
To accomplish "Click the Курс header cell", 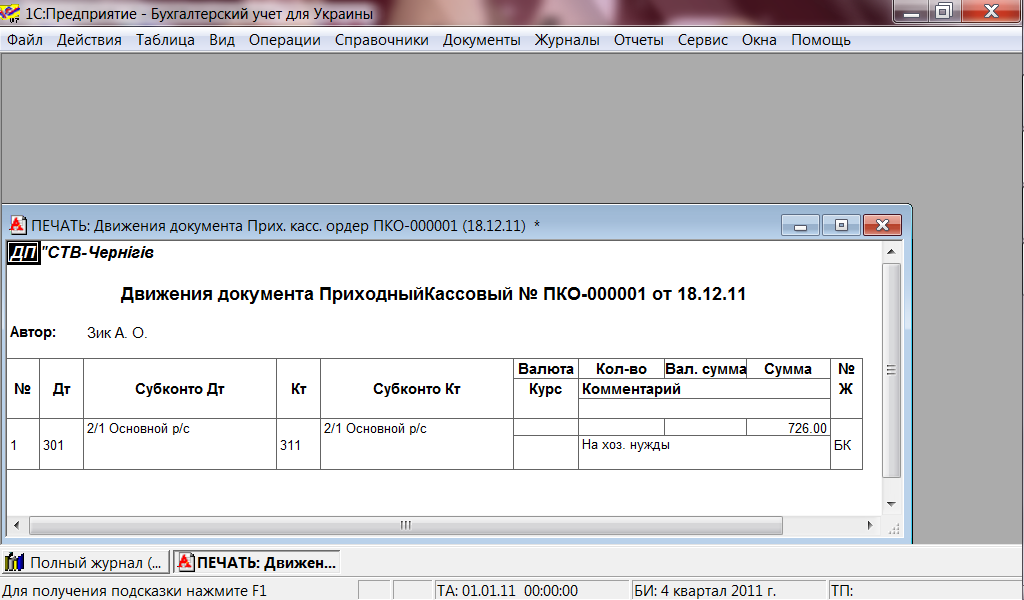I will (546, 389).
